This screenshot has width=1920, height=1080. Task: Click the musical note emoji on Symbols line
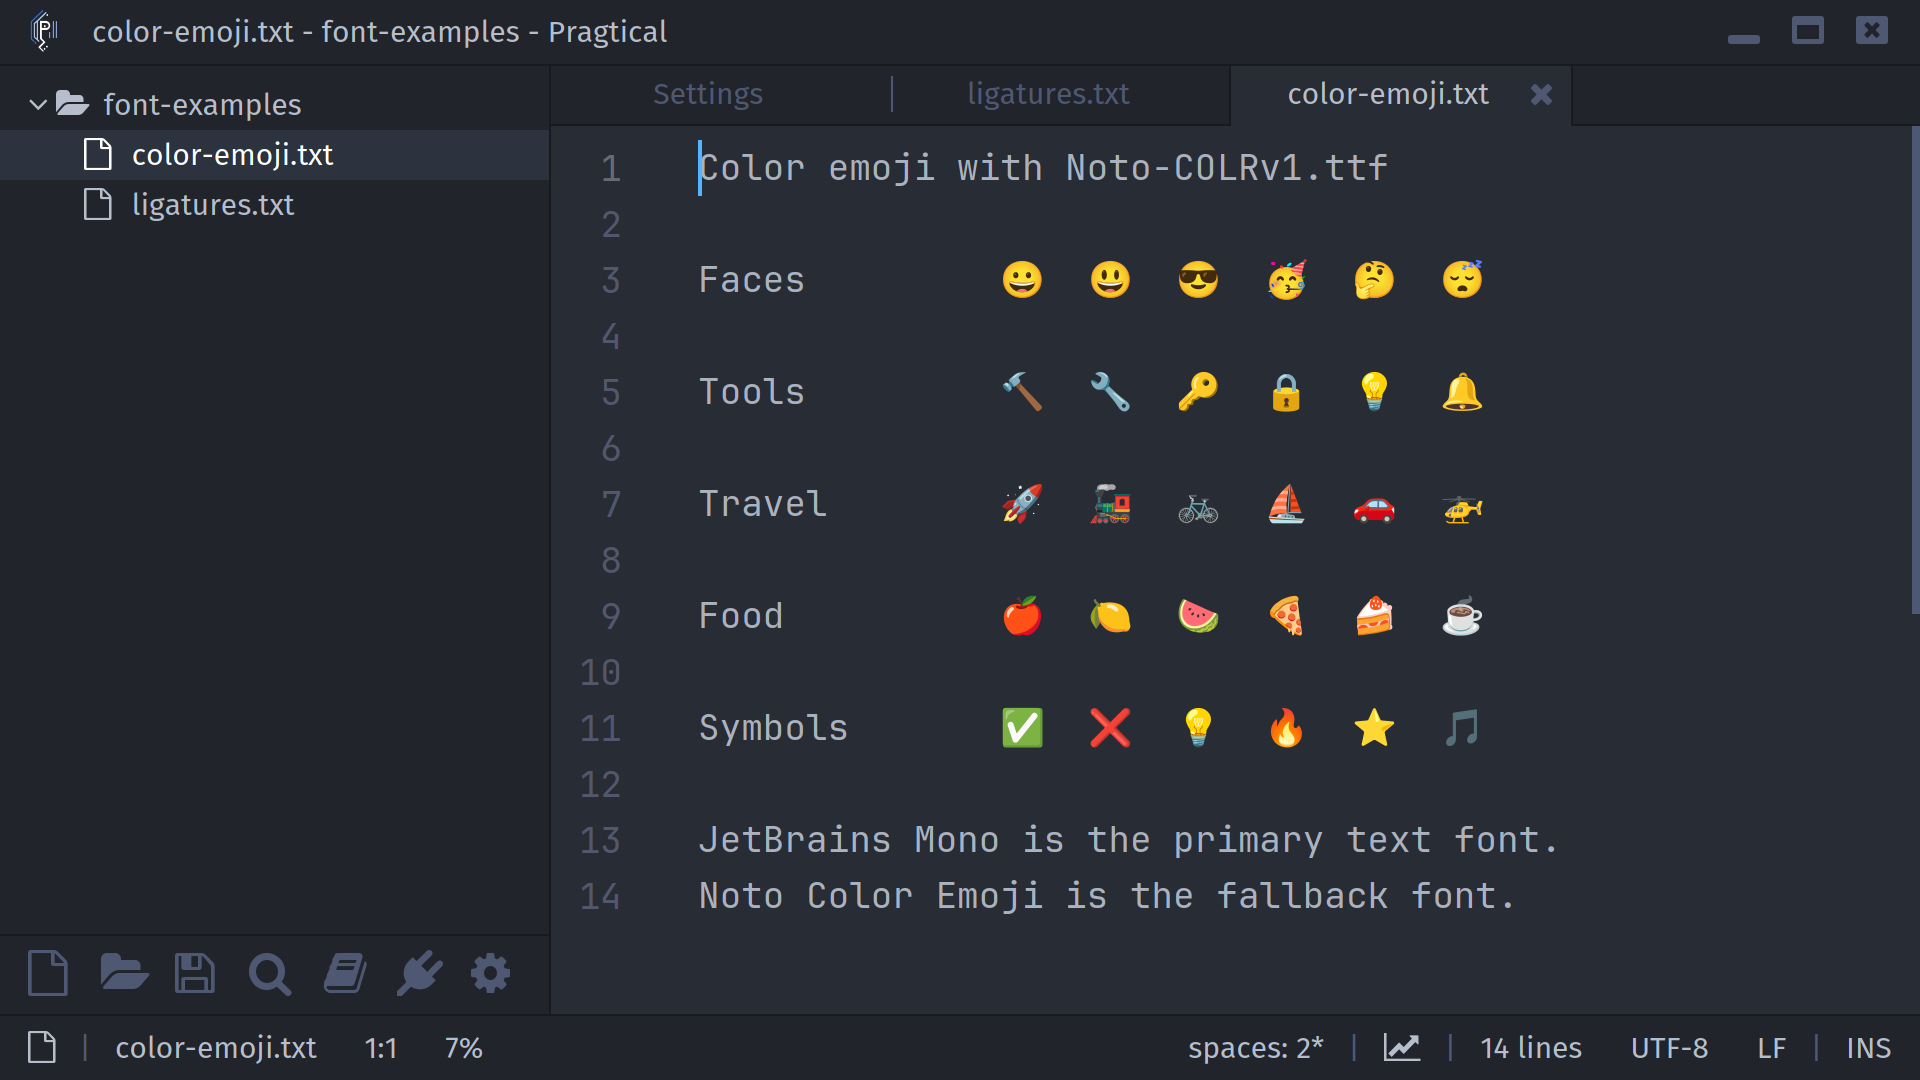point(1462,728)
